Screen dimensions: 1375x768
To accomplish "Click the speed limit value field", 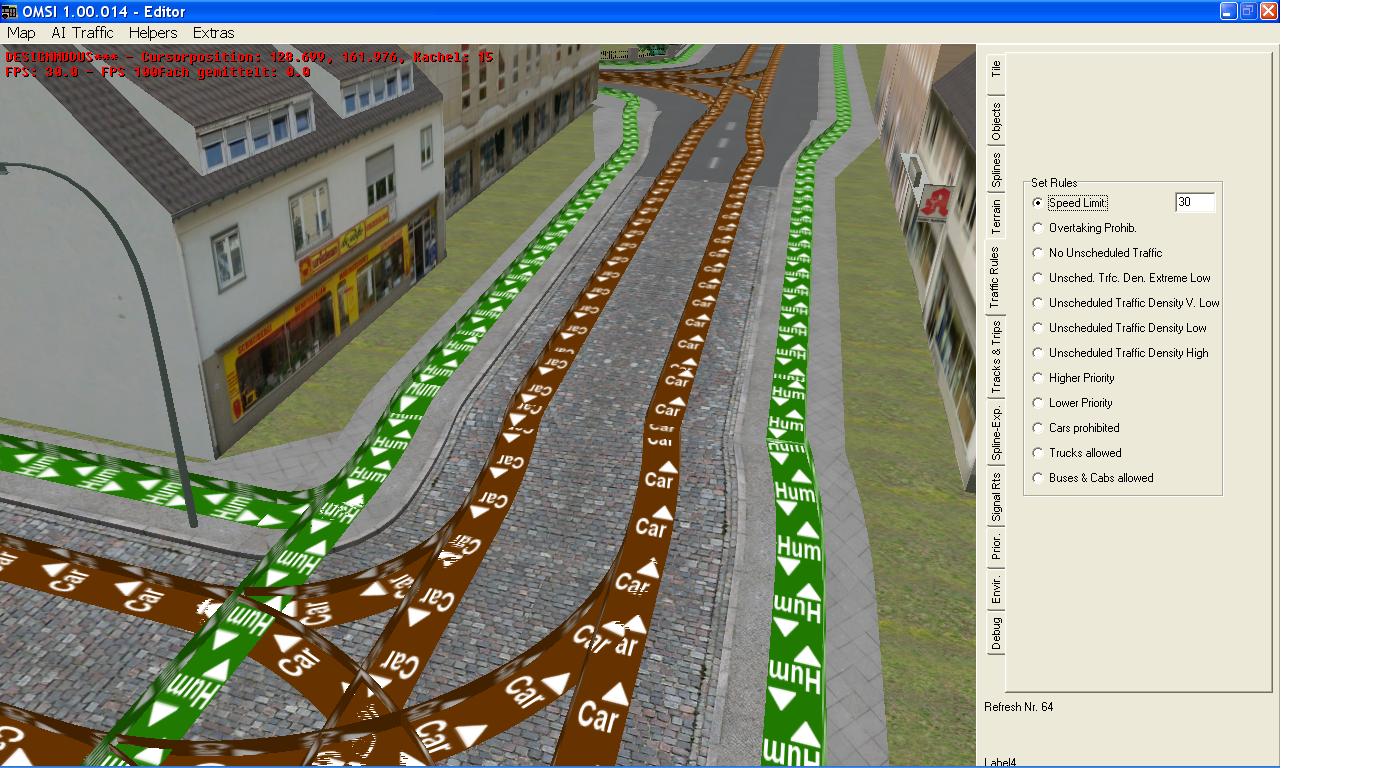I will pyautogui.click(x=1194, y=203).
